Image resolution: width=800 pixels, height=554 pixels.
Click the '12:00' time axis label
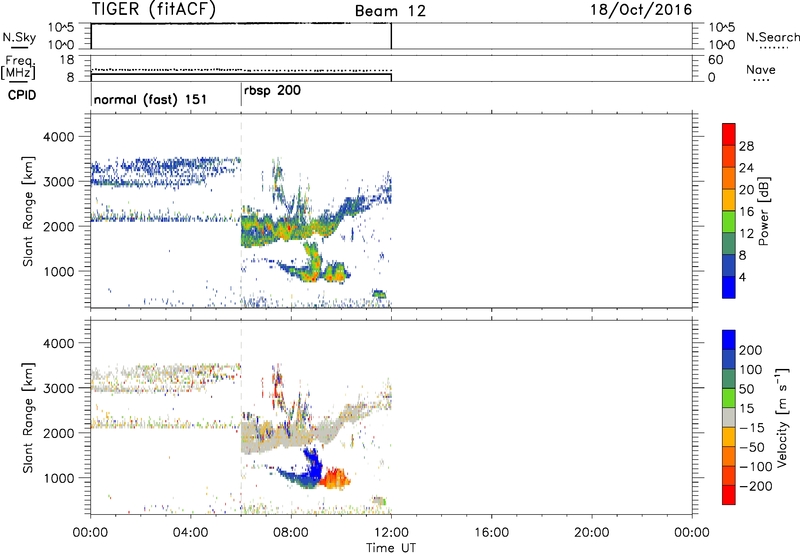(391, 533)
